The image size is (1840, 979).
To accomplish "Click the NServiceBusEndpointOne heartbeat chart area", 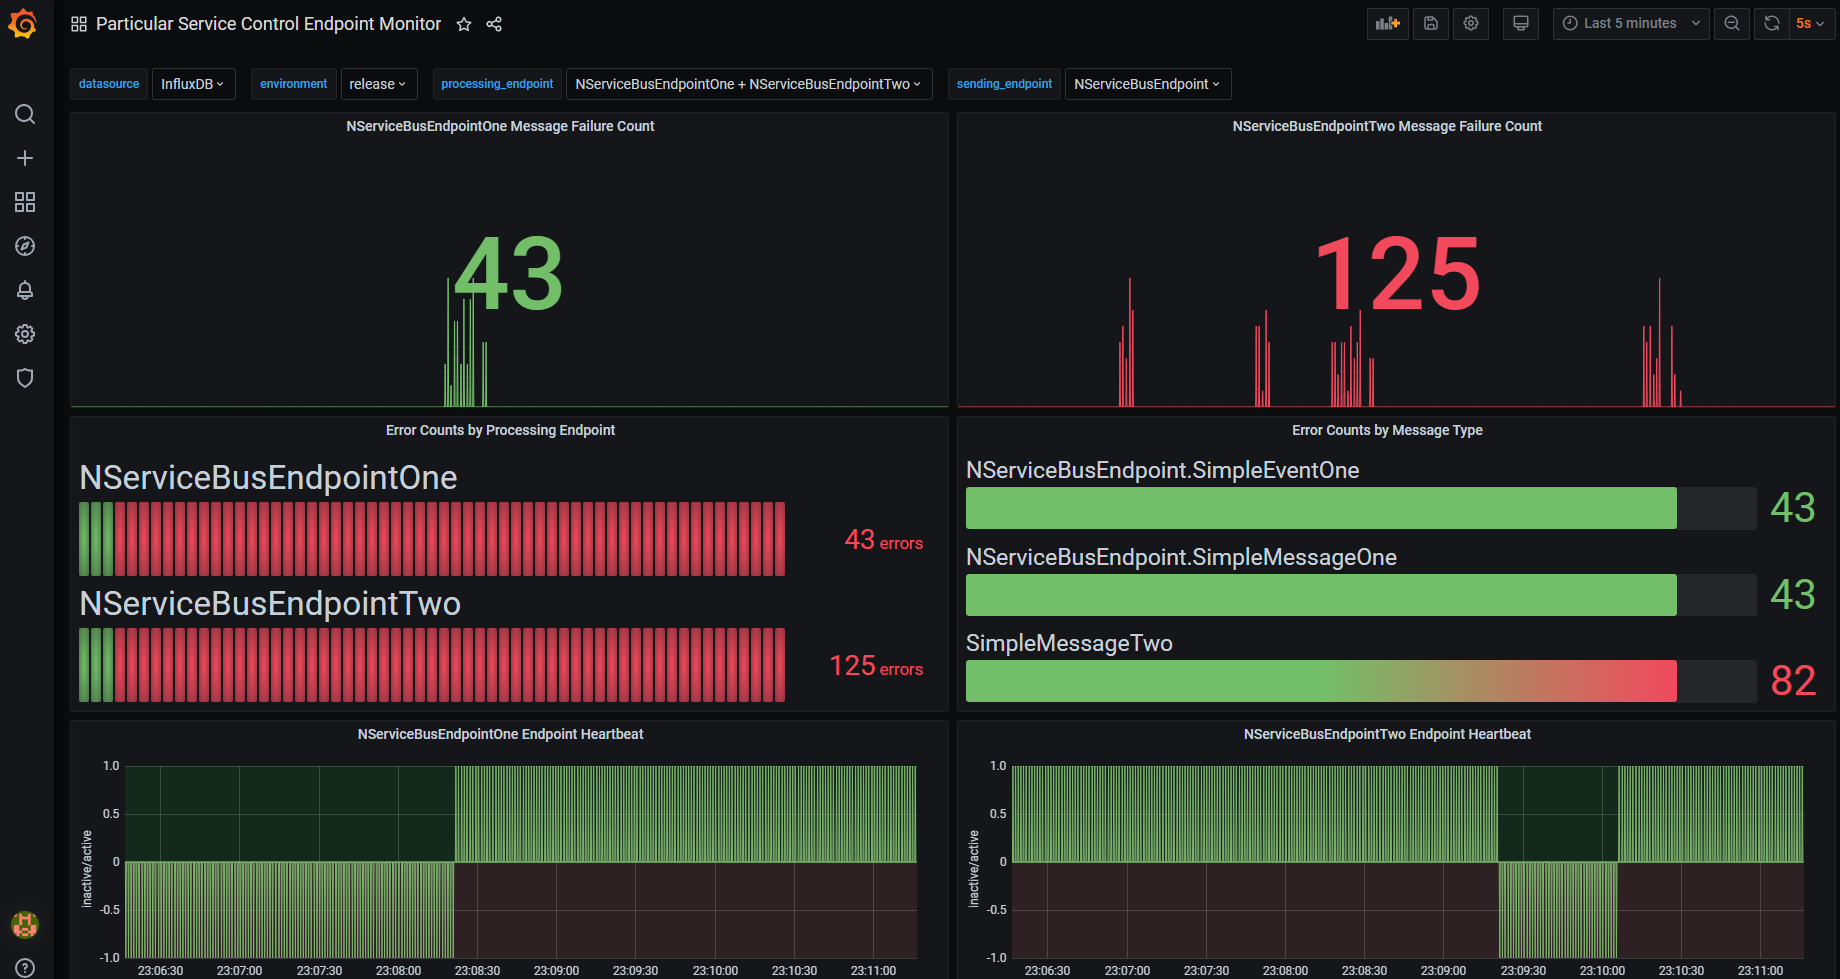I will (521, 862).
